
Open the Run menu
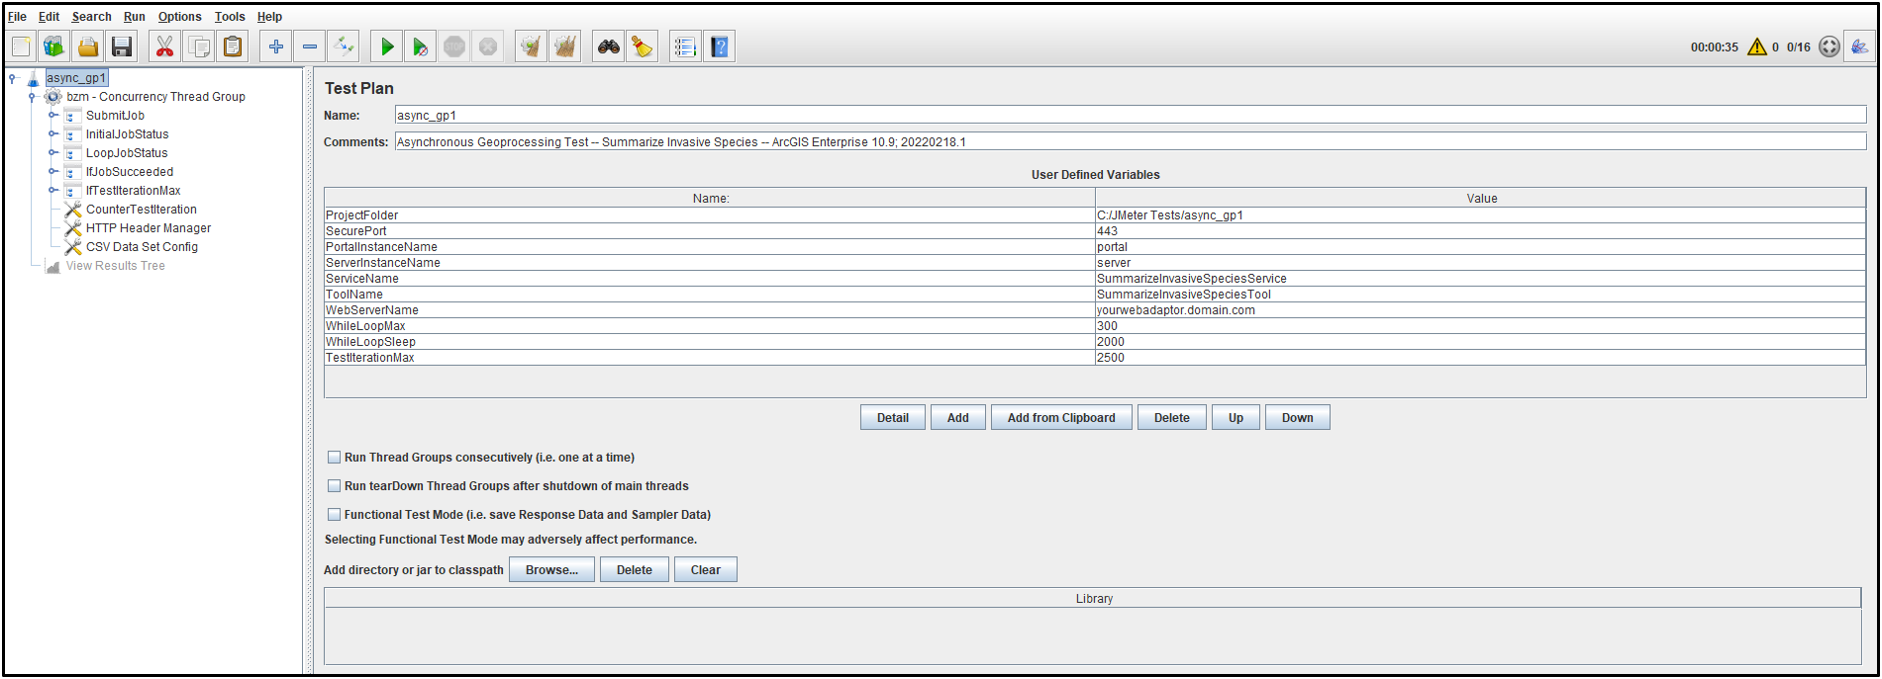coord(134,17)
